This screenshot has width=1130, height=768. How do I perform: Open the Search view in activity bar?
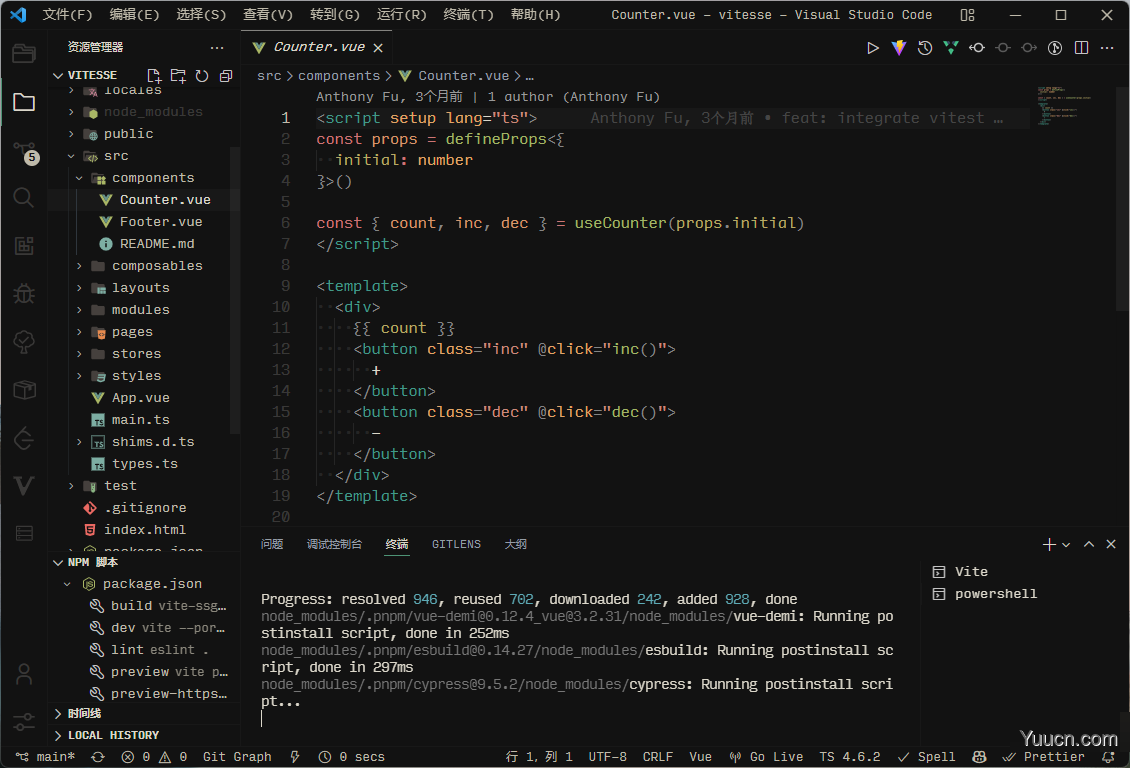tap(24, 197)
